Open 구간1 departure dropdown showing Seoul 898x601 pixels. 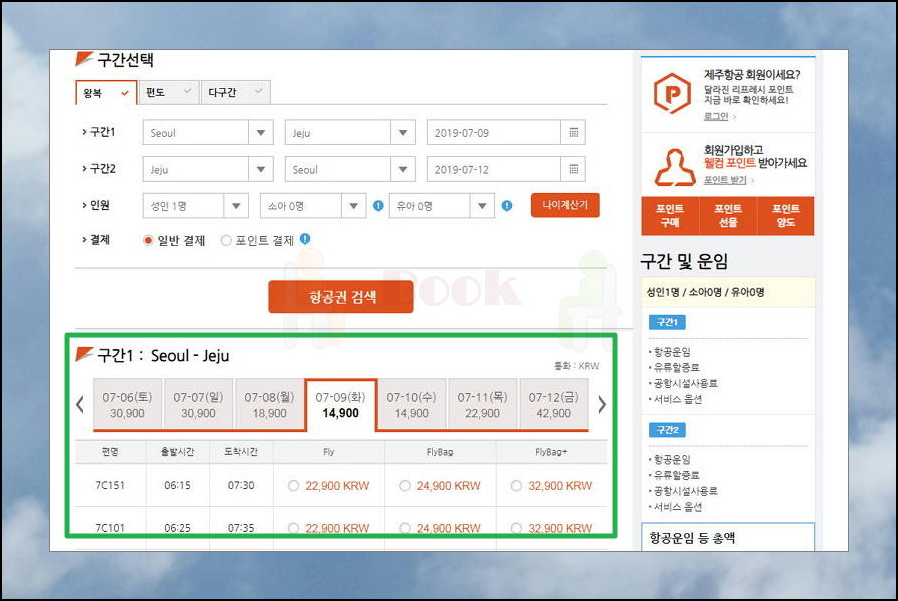click(x=208, y=133)
